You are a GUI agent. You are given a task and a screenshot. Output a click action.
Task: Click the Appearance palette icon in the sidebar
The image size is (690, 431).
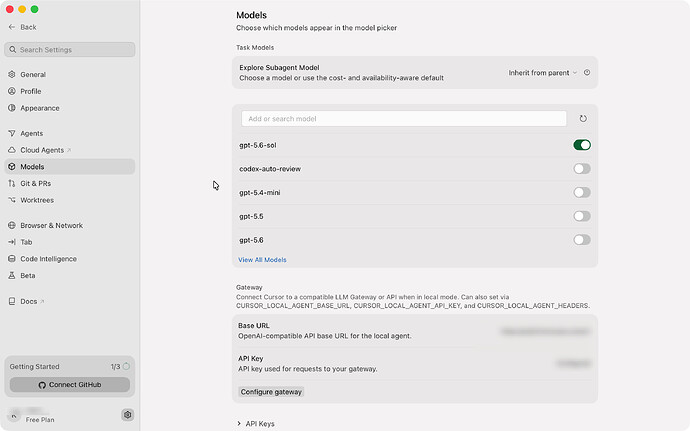[x=12, y=108]
